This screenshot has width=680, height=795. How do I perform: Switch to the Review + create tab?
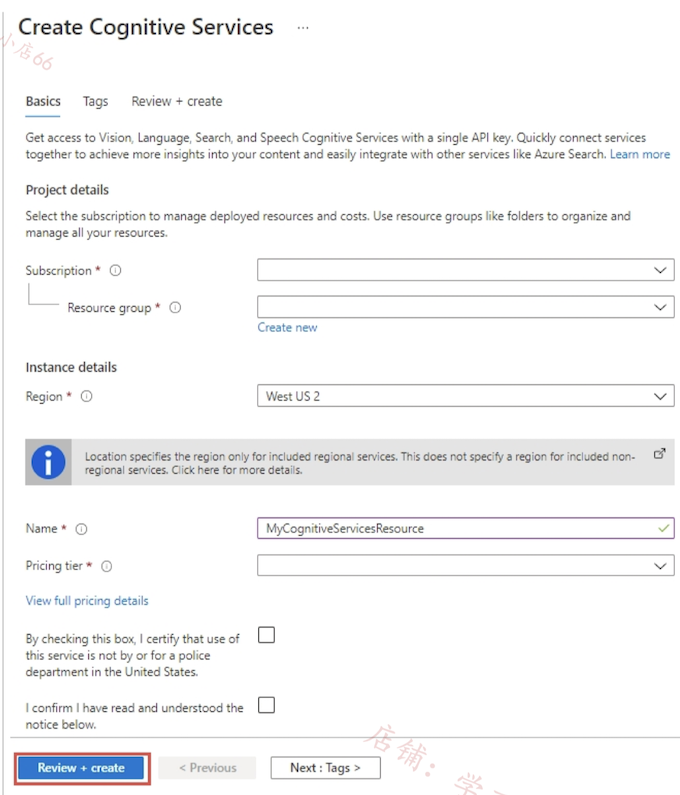[176, 101]
